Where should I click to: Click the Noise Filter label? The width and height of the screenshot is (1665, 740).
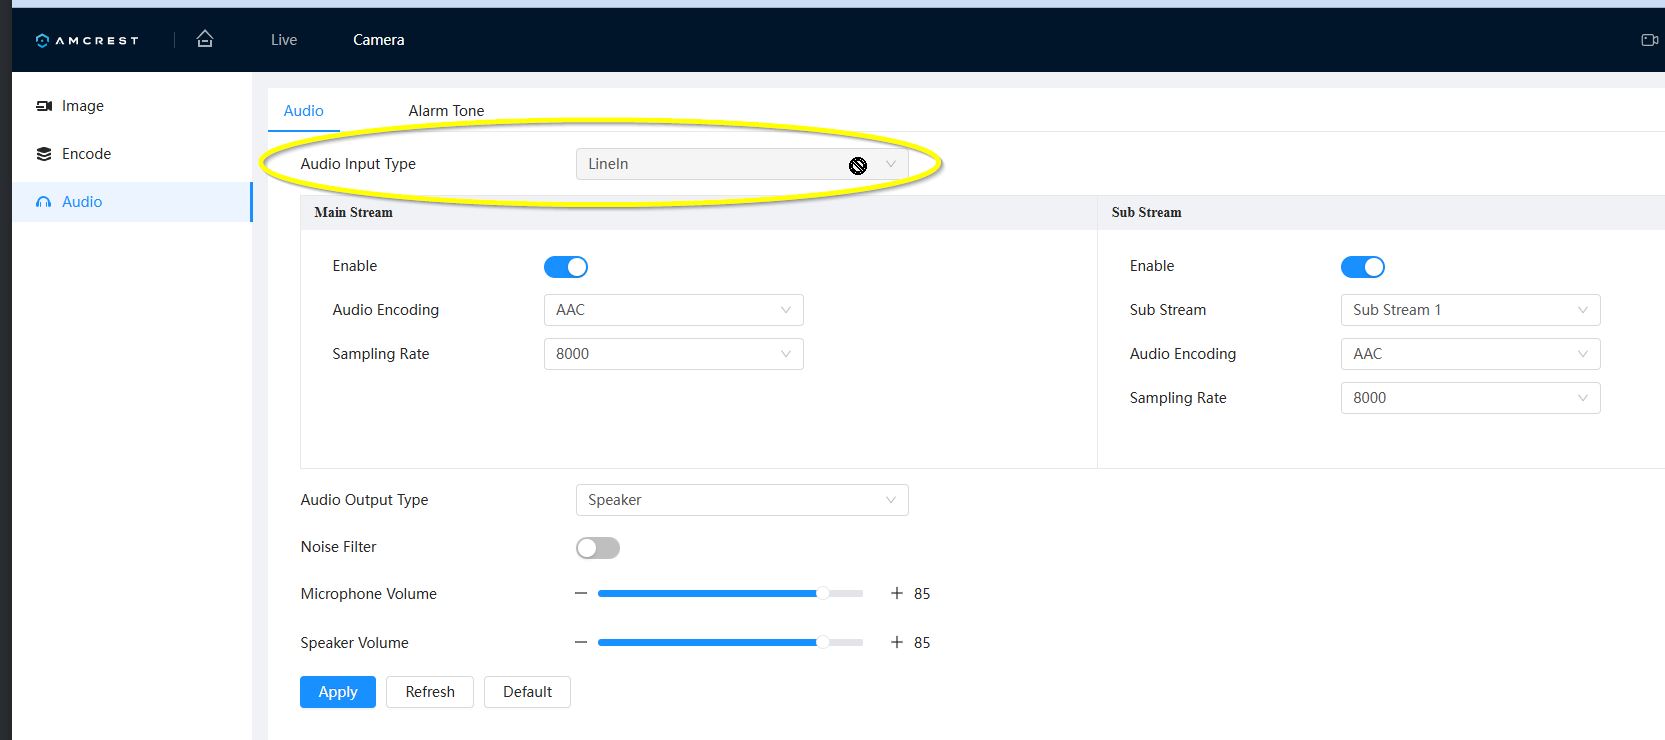coord(339,547)
